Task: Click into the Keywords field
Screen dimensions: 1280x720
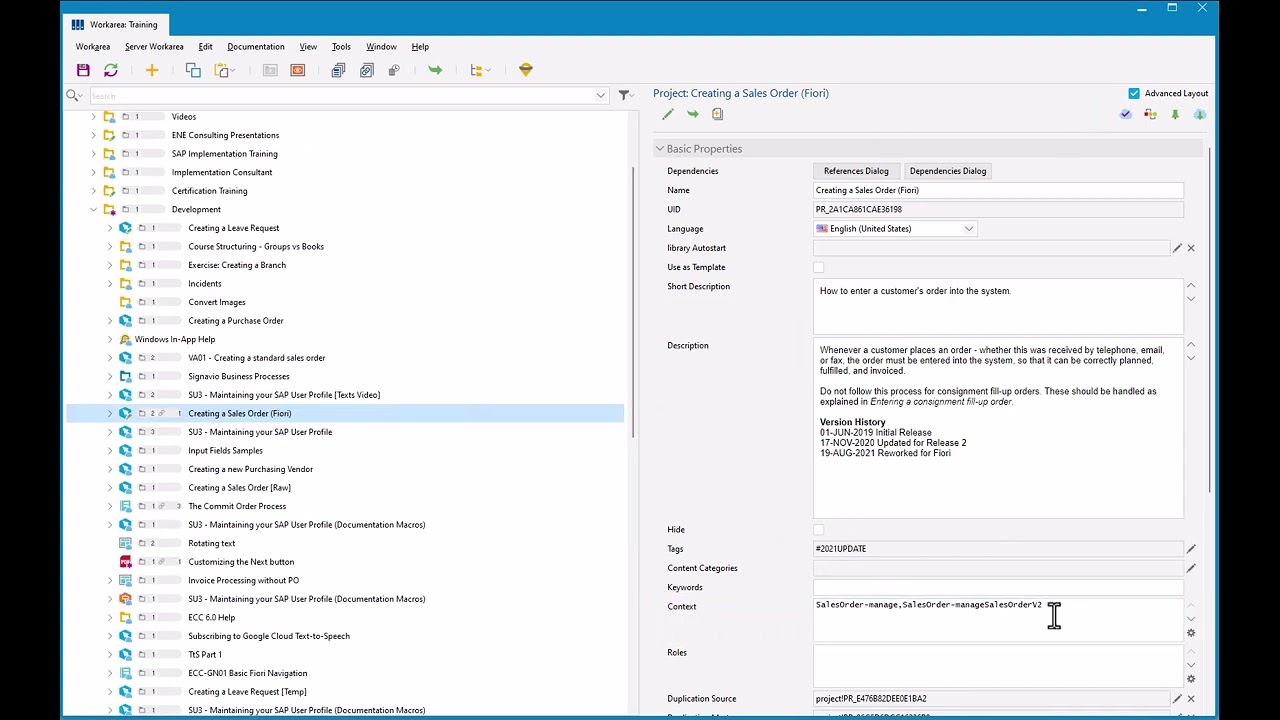Action: point(998,587)
